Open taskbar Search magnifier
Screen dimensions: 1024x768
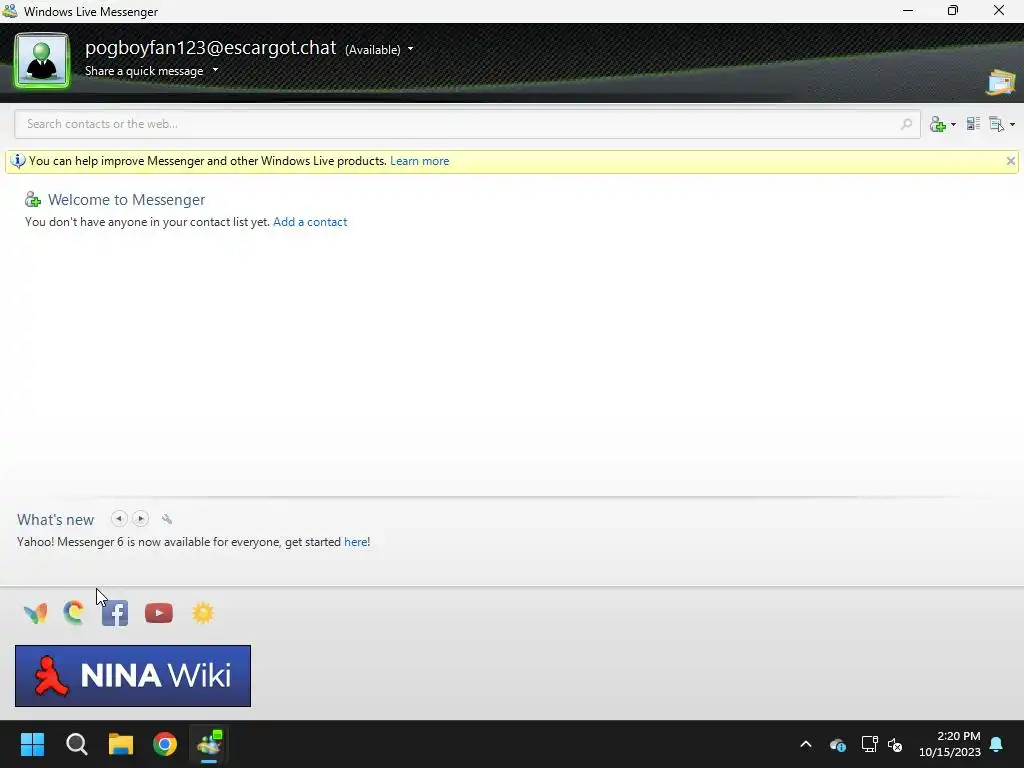(76, 744)
